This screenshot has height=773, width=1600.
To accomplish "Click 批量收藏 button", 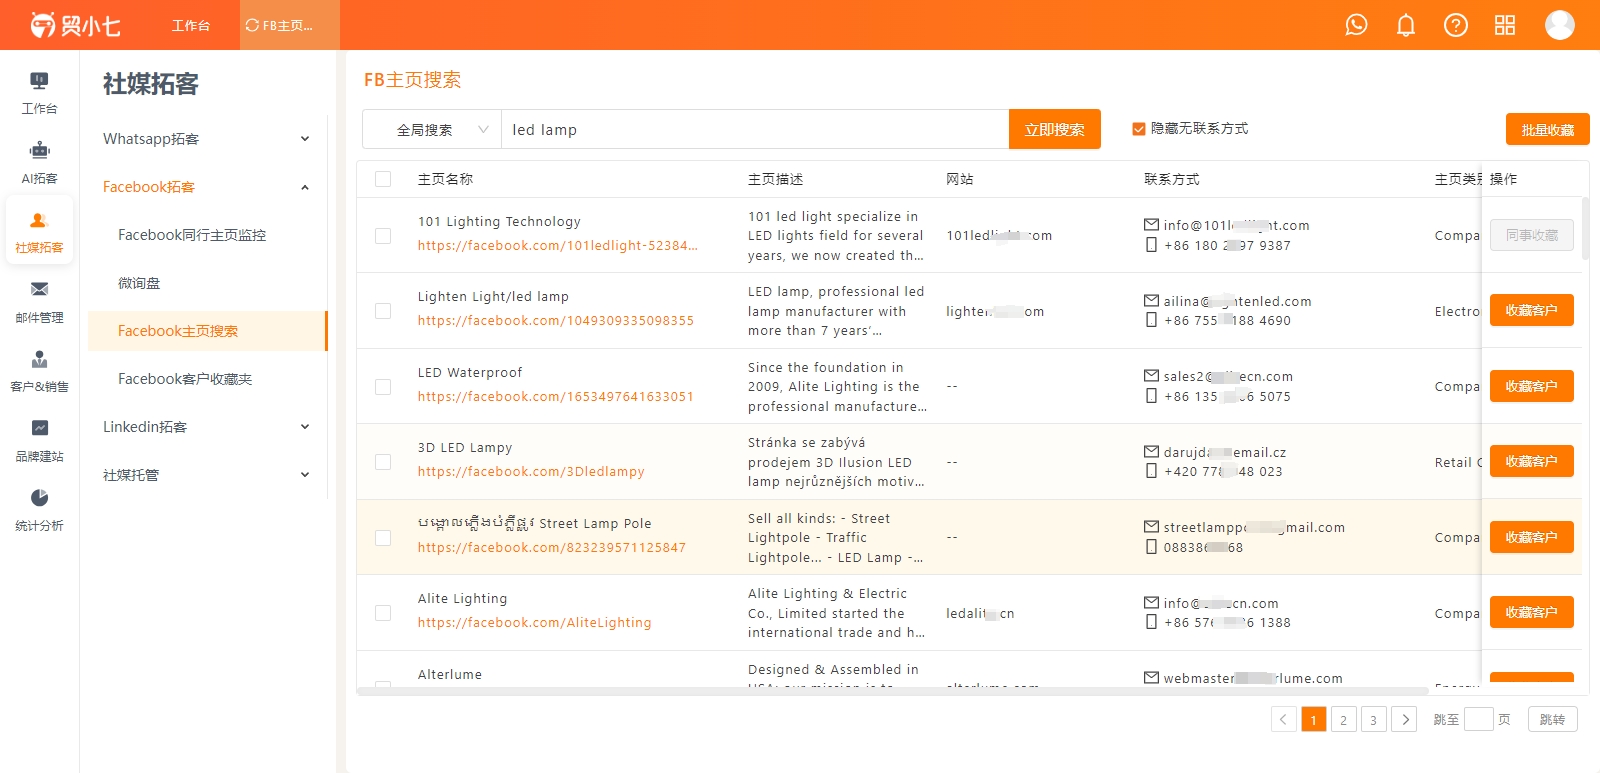I will (1548, 129).
